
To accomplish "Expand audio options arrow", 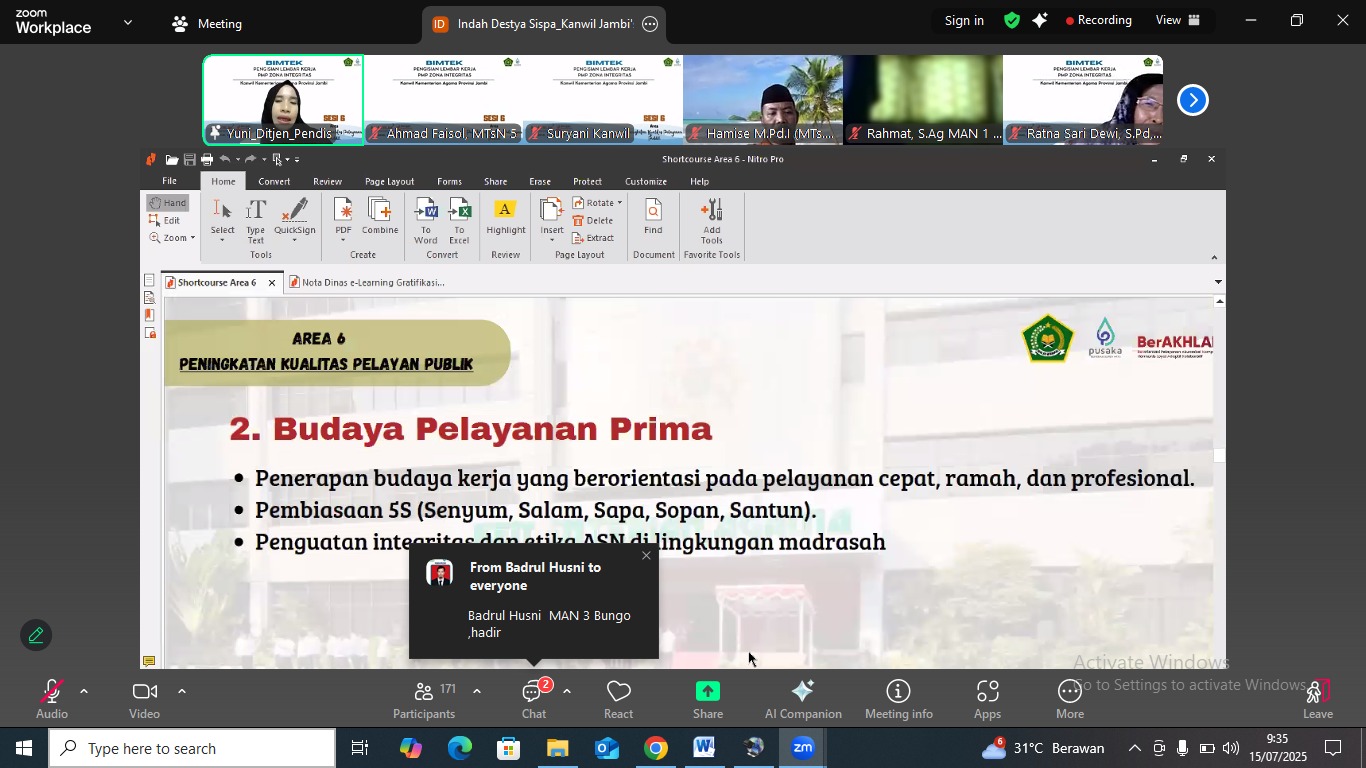I will click(x=84, y=691).
